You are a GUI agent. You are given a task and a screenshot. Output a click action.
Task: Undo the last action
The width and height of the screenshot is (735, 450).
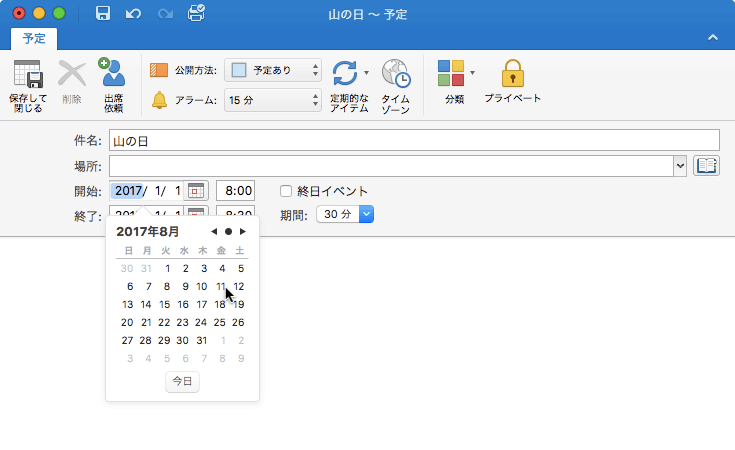click(133, 14)
